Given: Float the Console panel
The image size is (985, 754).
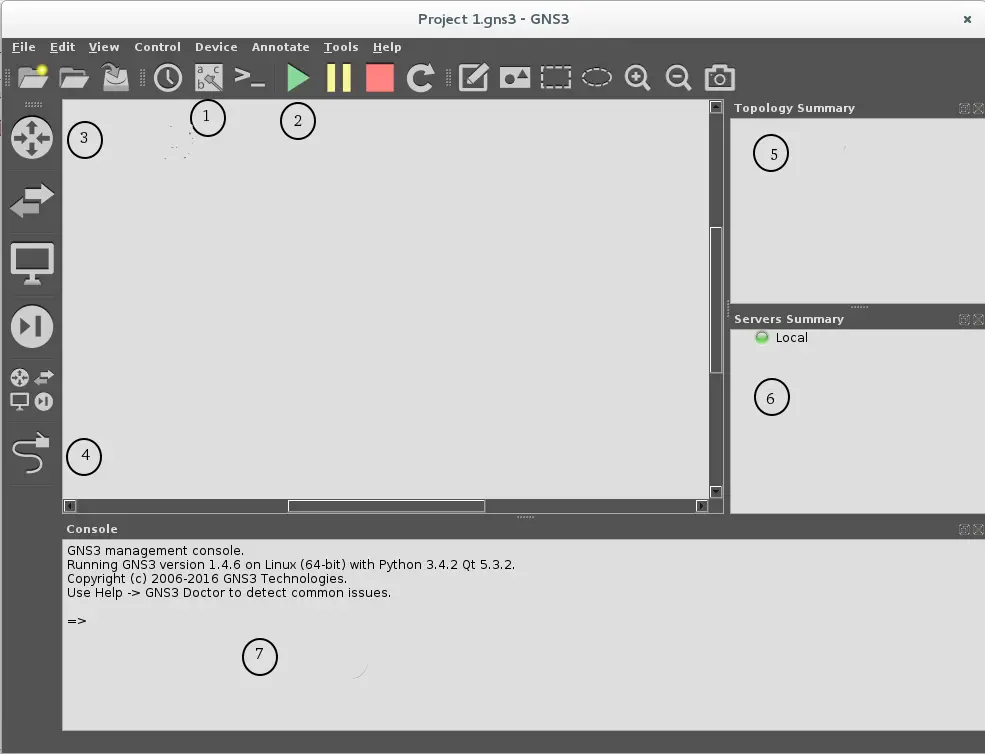Looking at the screenshot, I should click(x=964, y=530).
